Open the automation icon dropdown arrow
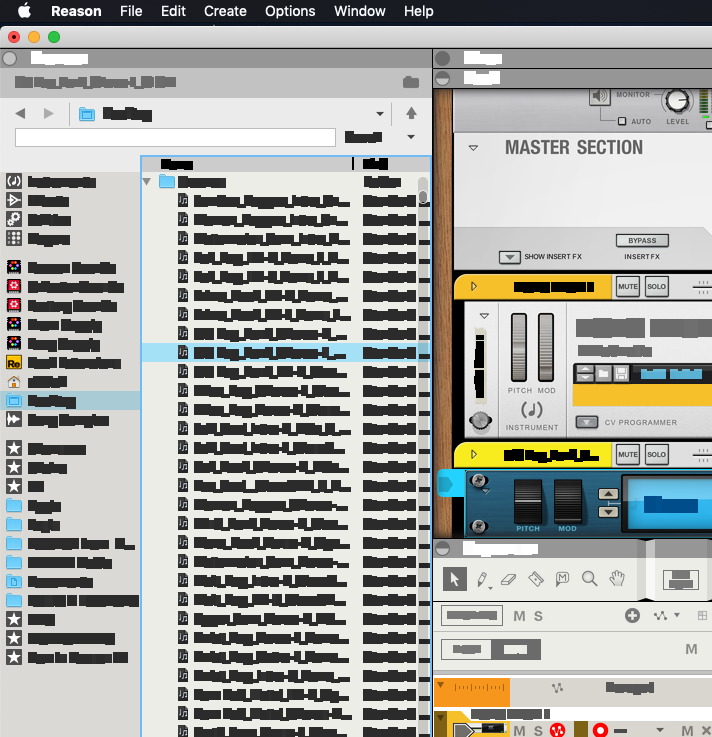Viewport: 712px width, 737px height. coord(677,615)
